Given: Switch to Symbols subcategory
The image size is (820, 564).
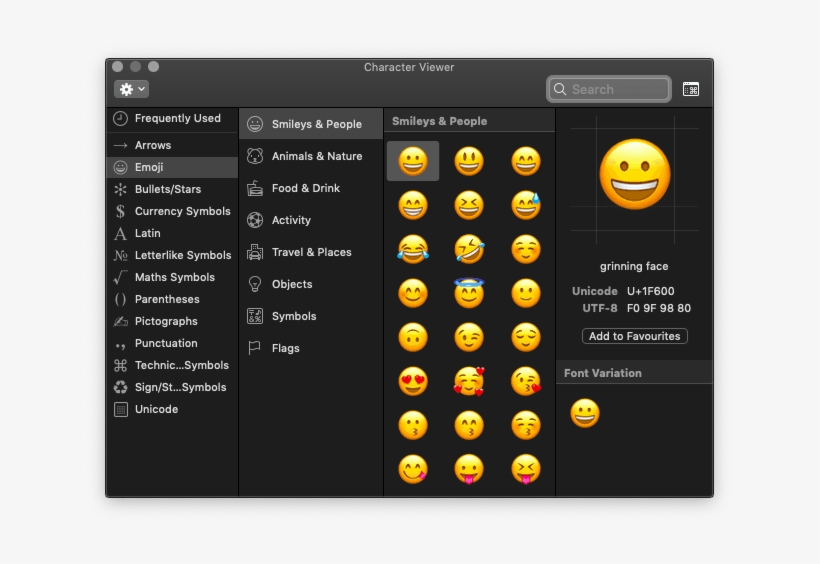Looking at the screenshot, I should (x=311, y=315).
